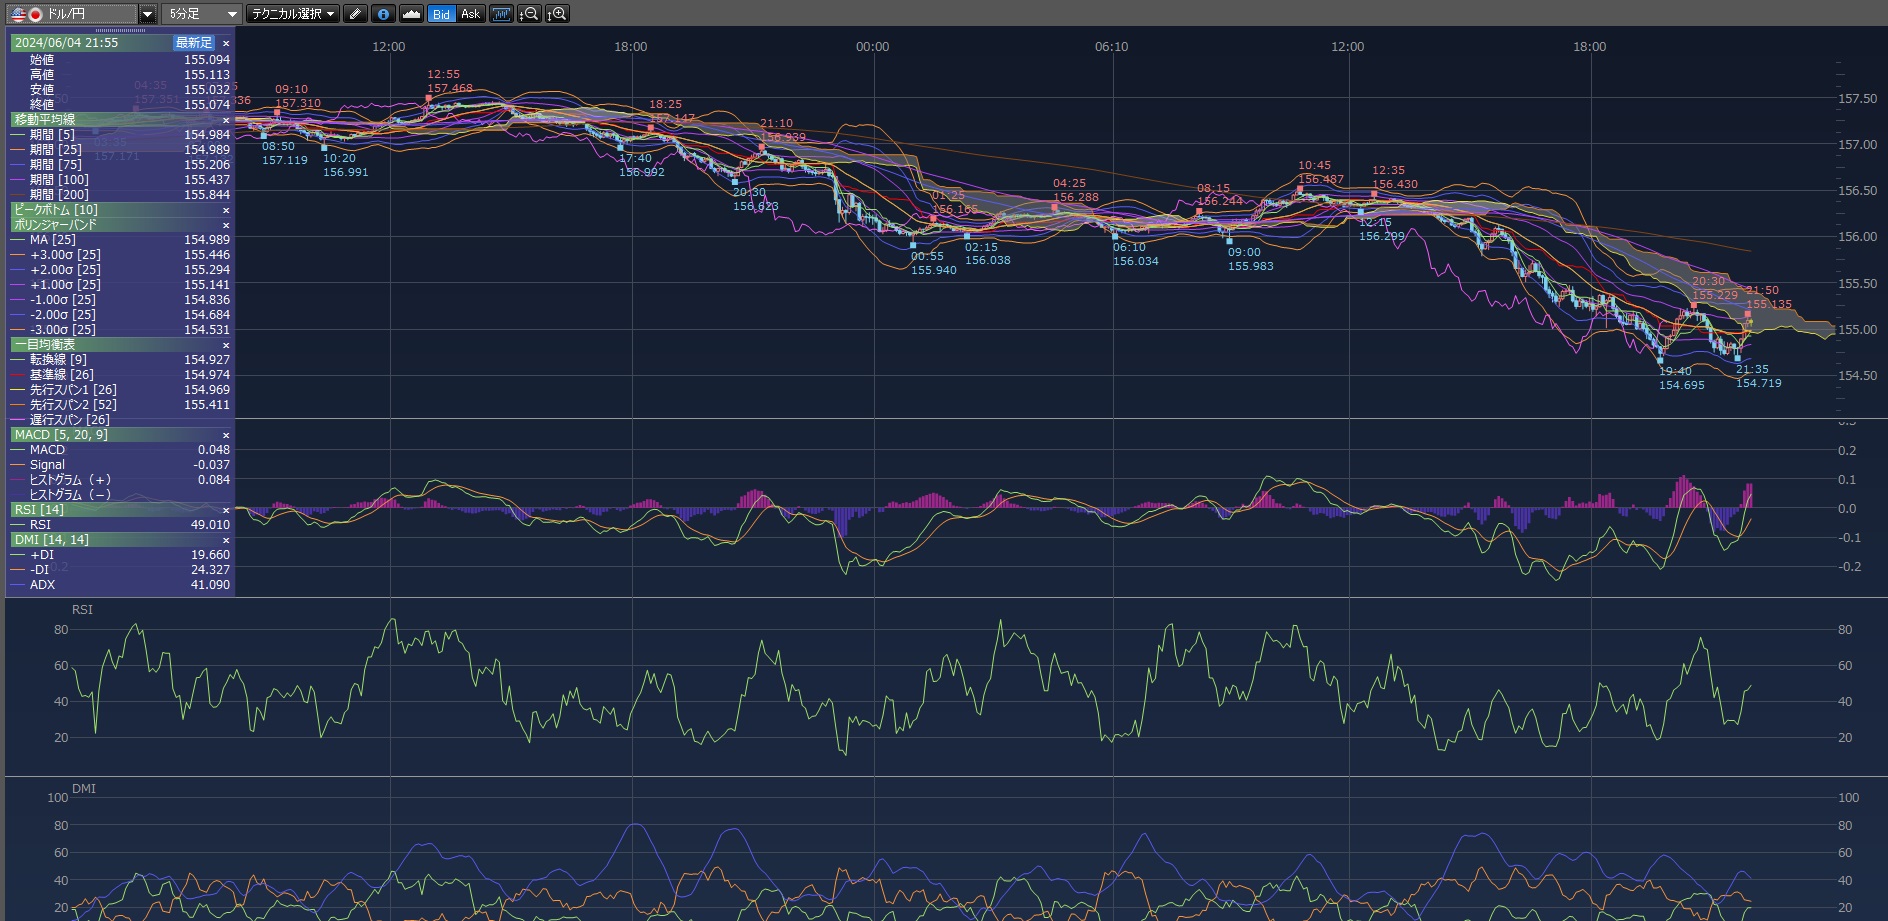Click the 21:35 bottom marker at 154.719

[1737, 358]
